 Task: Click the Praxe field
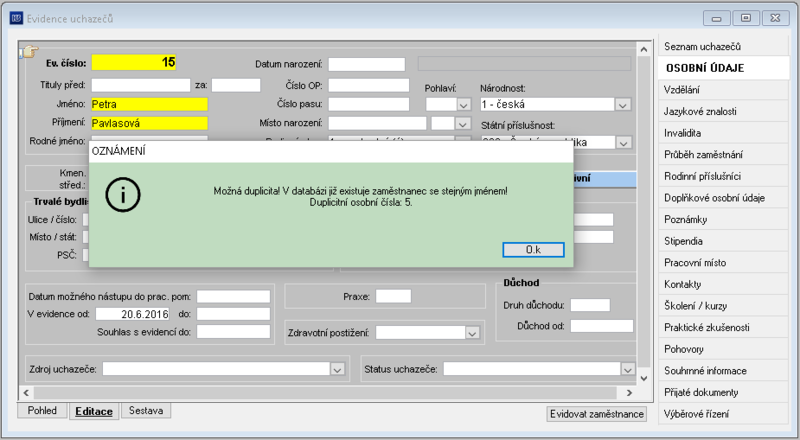[393, 297]
